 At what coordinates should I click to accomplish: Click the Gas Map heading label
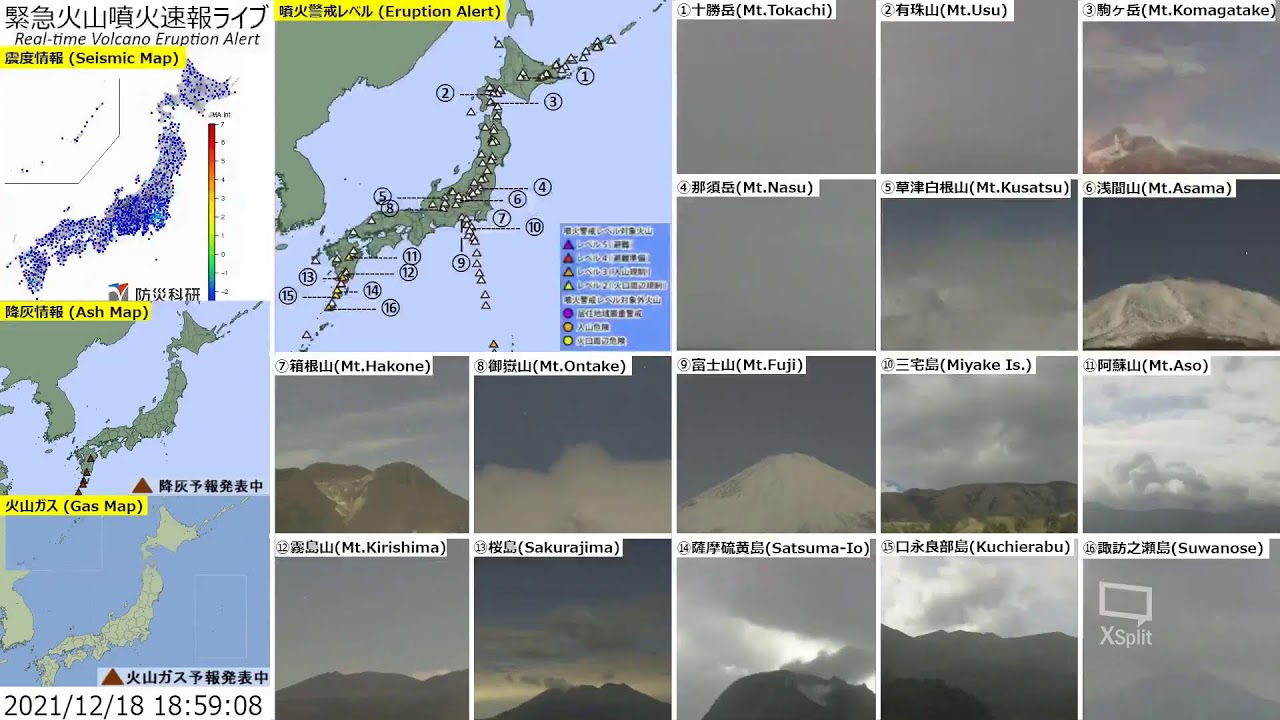click(73, 506)
